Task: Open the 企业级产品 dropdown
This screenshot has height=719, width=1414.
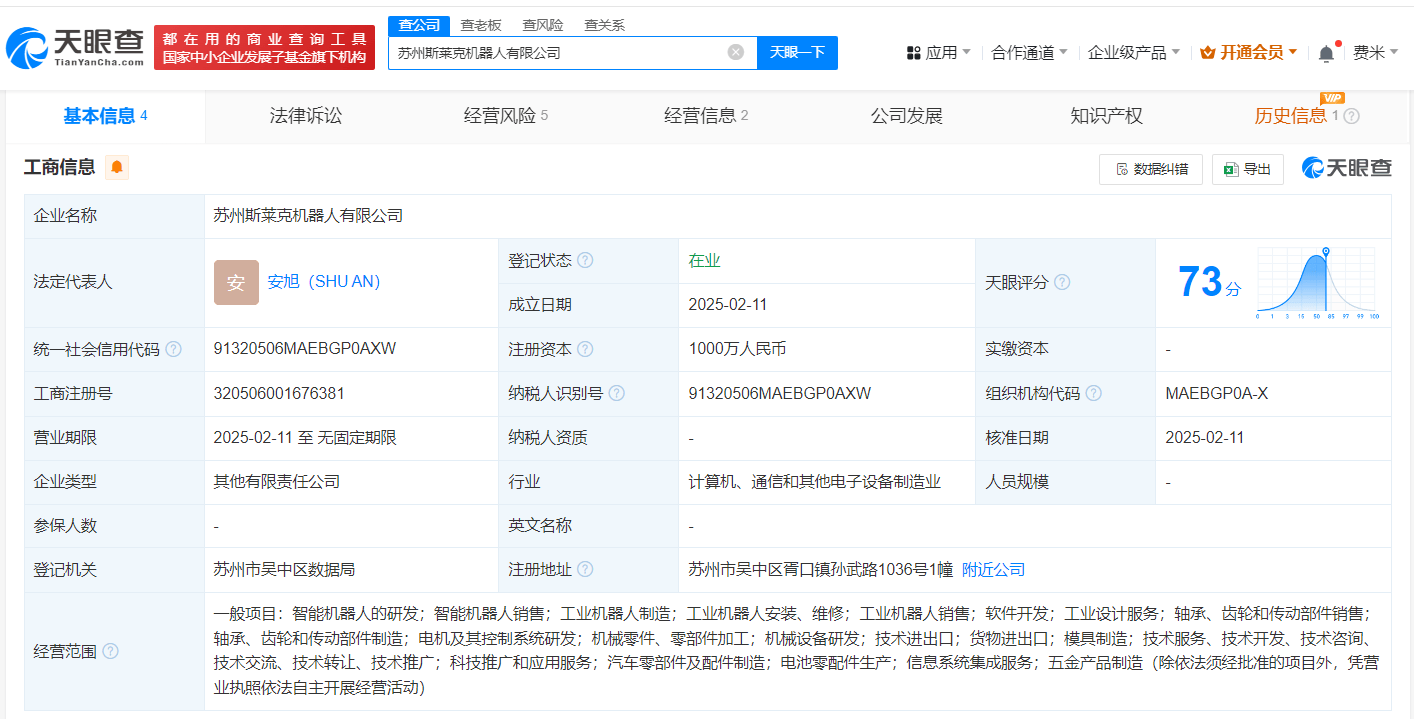Action: click(x=1133, y=52)
